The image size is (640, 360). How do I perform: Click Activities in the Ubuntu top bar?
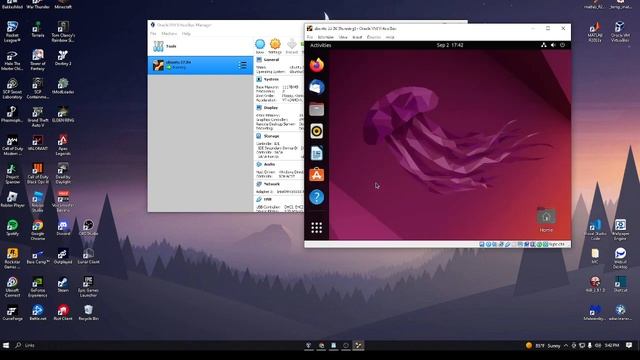tap(320, 45)
